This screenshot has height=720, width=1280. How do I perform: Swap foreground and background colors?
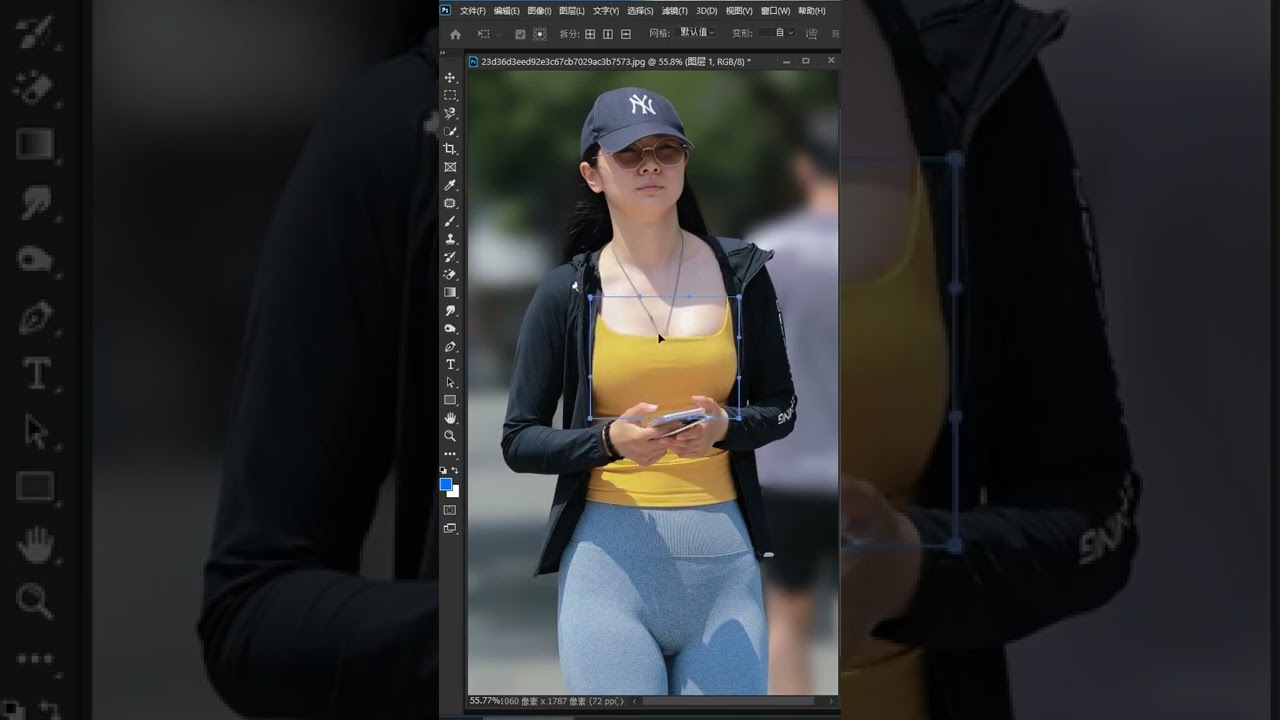(455, 470)
